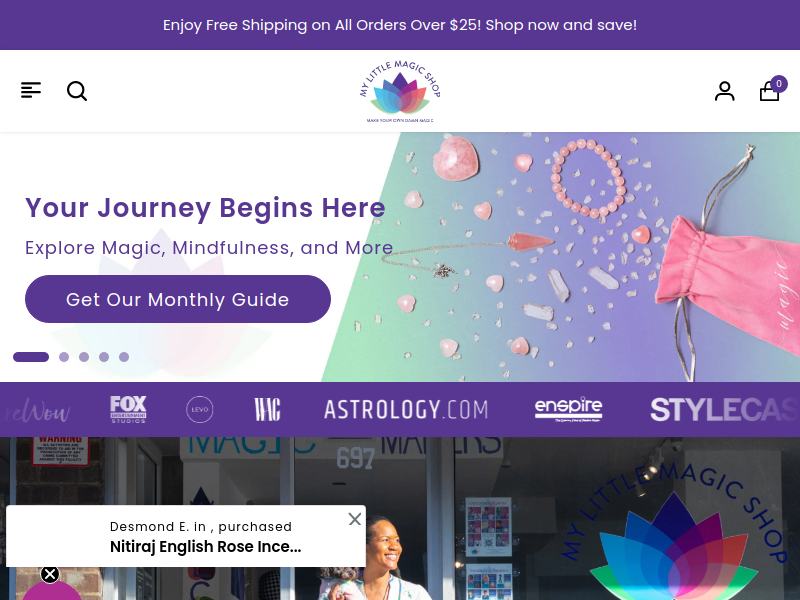Click the Enspire brand logo
This screenshot has height=600, width=800.
568,409
